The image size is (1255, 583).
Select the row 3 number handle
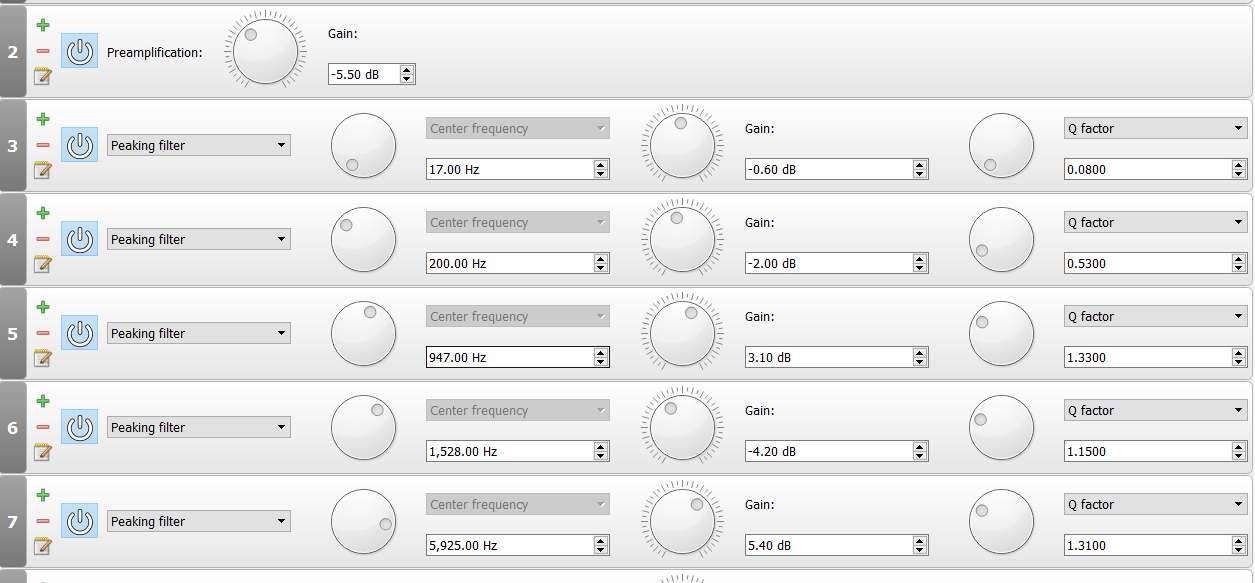point(13,145)
